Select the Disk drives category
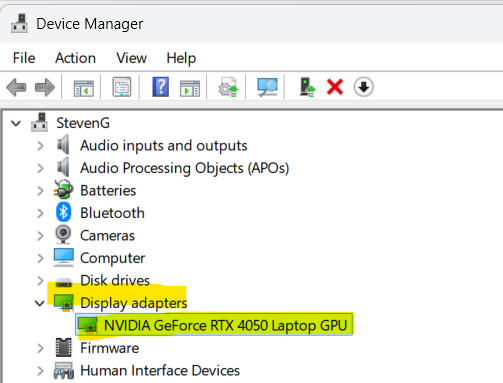 click(115, 281)
